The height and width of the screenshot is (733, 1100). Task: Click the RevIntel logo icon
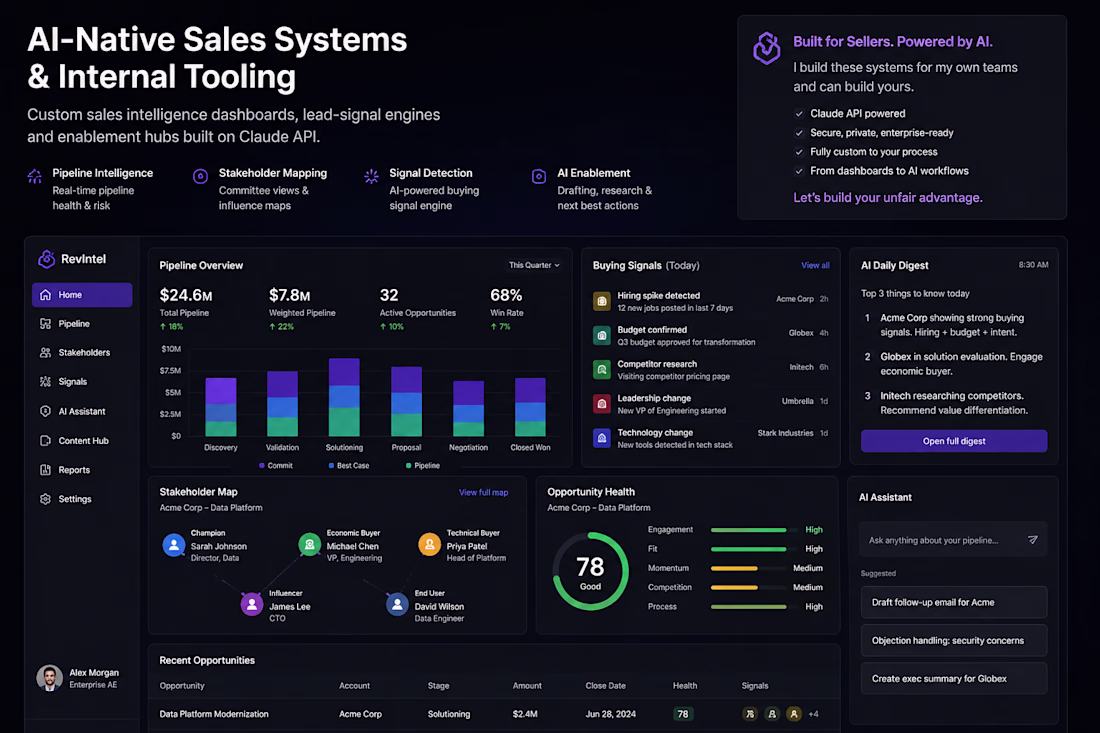[x=46, y=259]
